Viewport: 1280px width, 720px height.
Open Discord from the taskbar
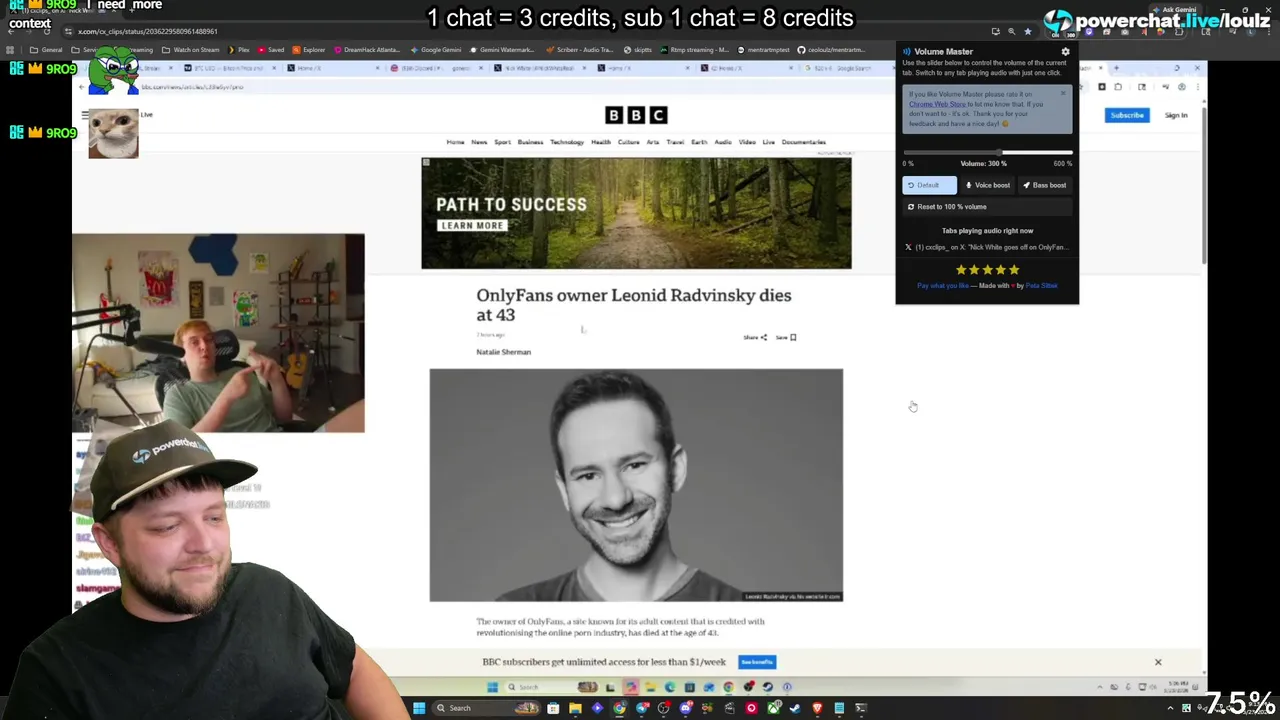[685, 708]
